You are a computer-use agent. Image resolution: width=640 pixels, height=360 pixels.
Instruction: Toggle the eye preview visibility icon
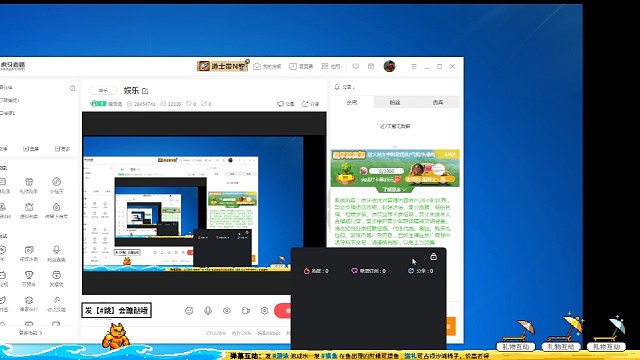227,311
